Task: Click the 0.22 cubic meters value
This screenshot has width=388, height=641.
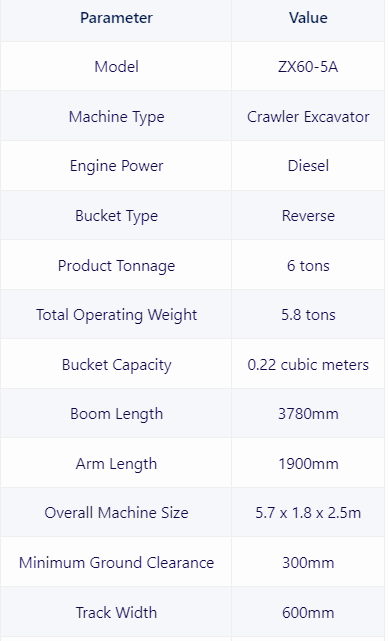Action: tap(308, 365)
